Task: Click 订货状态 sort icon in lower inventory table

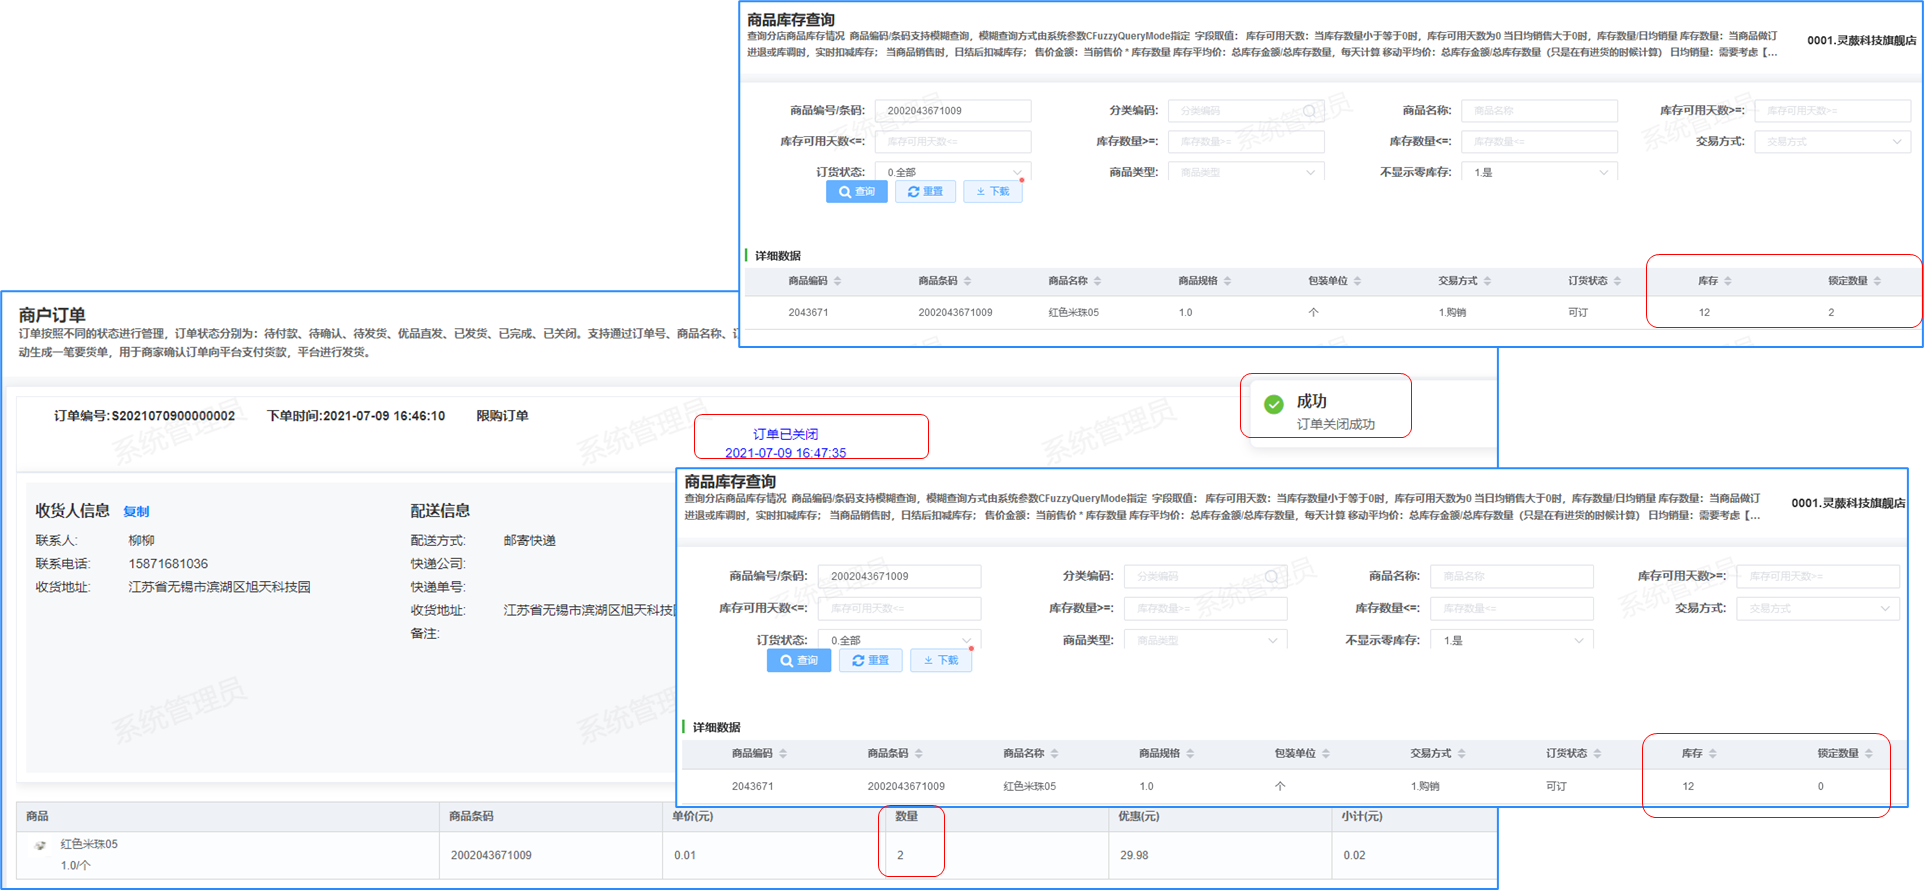Action: (x=1598, y=754)
